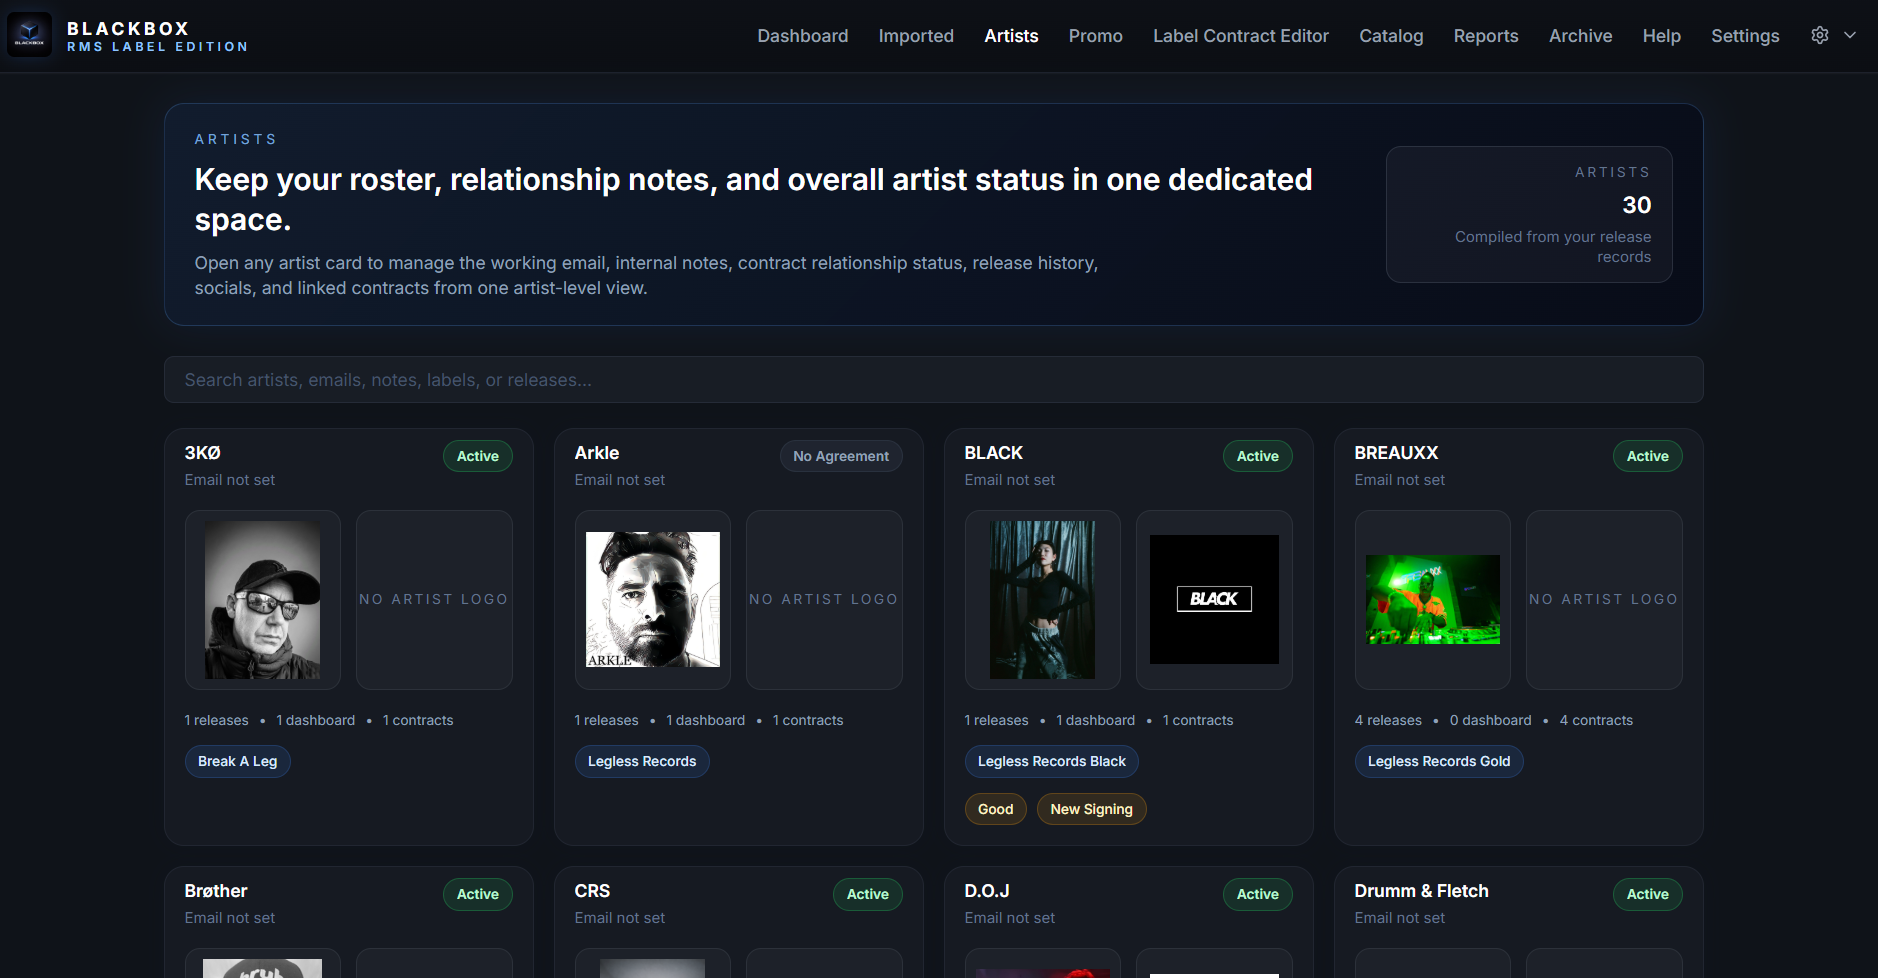Open the Label Contract Editor
This screenshot has width=1878, height=978.
point(1240,35)
